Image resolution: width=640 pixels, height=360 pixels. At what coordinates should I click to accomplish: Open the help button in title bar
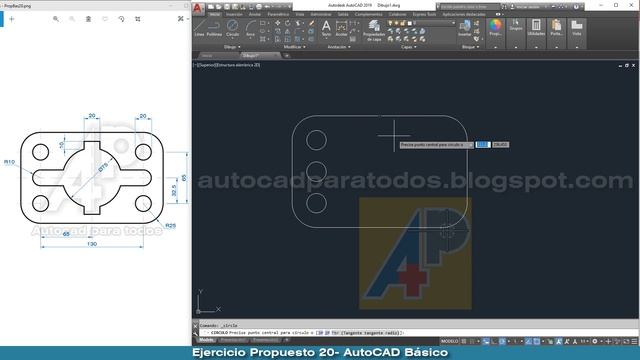coord(576,7)
